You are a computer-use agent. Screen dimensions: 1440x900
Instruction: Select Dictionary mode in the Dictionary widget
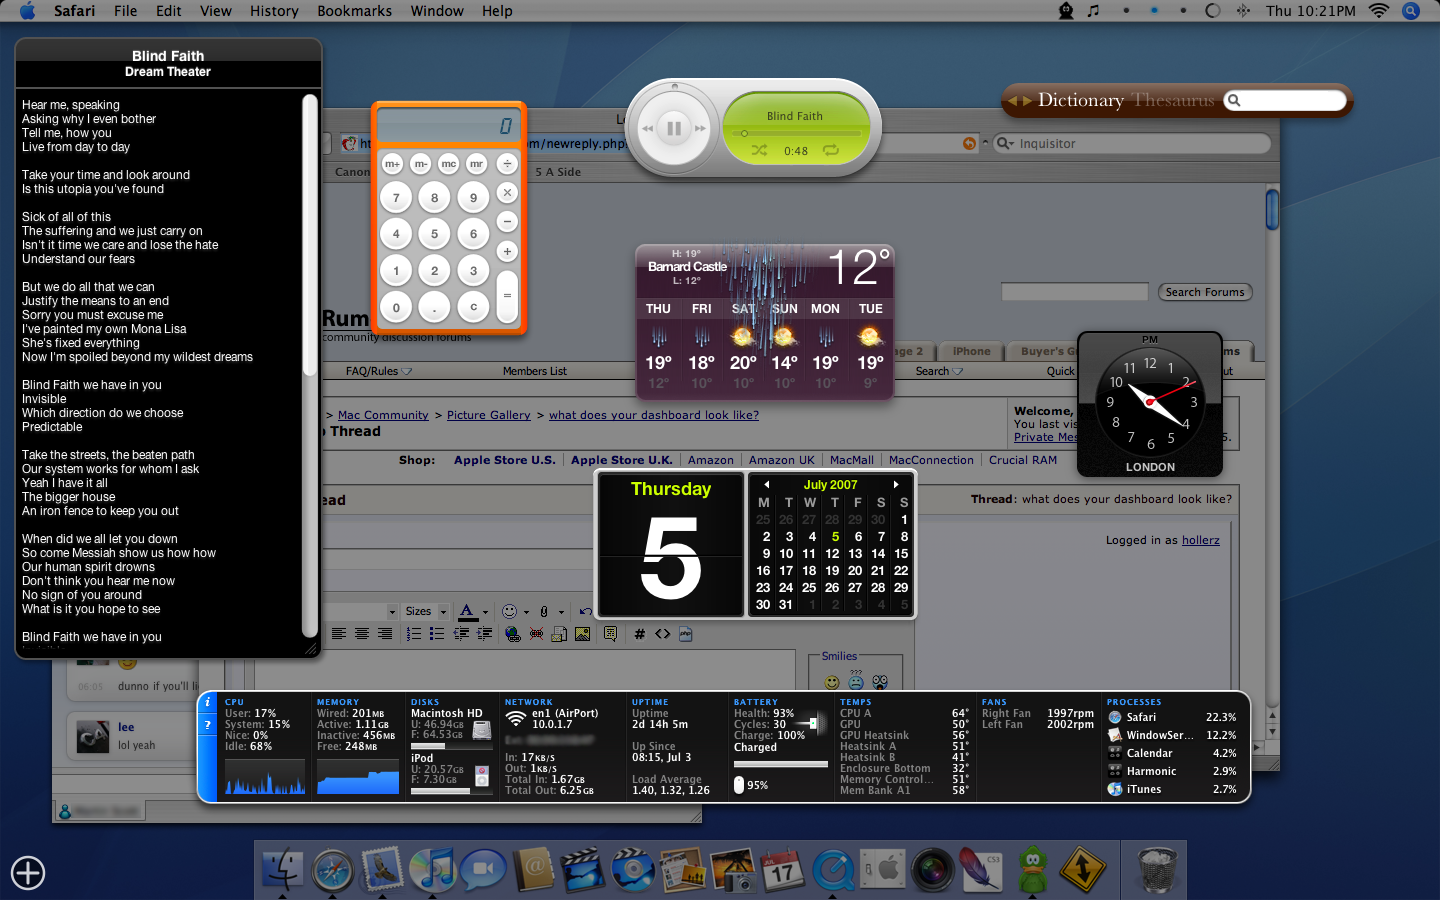[x=1080, y=100]
